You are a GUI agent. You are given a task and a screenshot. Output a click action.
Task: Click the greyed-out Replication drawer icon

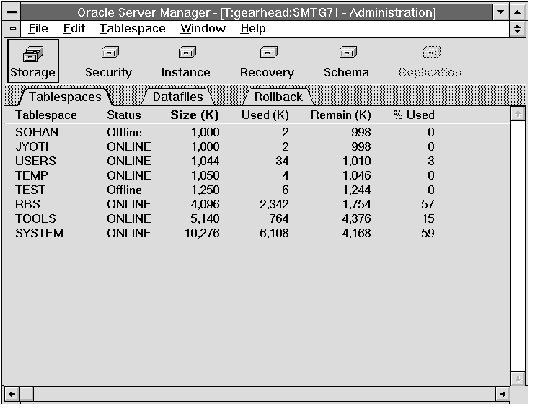431,62
